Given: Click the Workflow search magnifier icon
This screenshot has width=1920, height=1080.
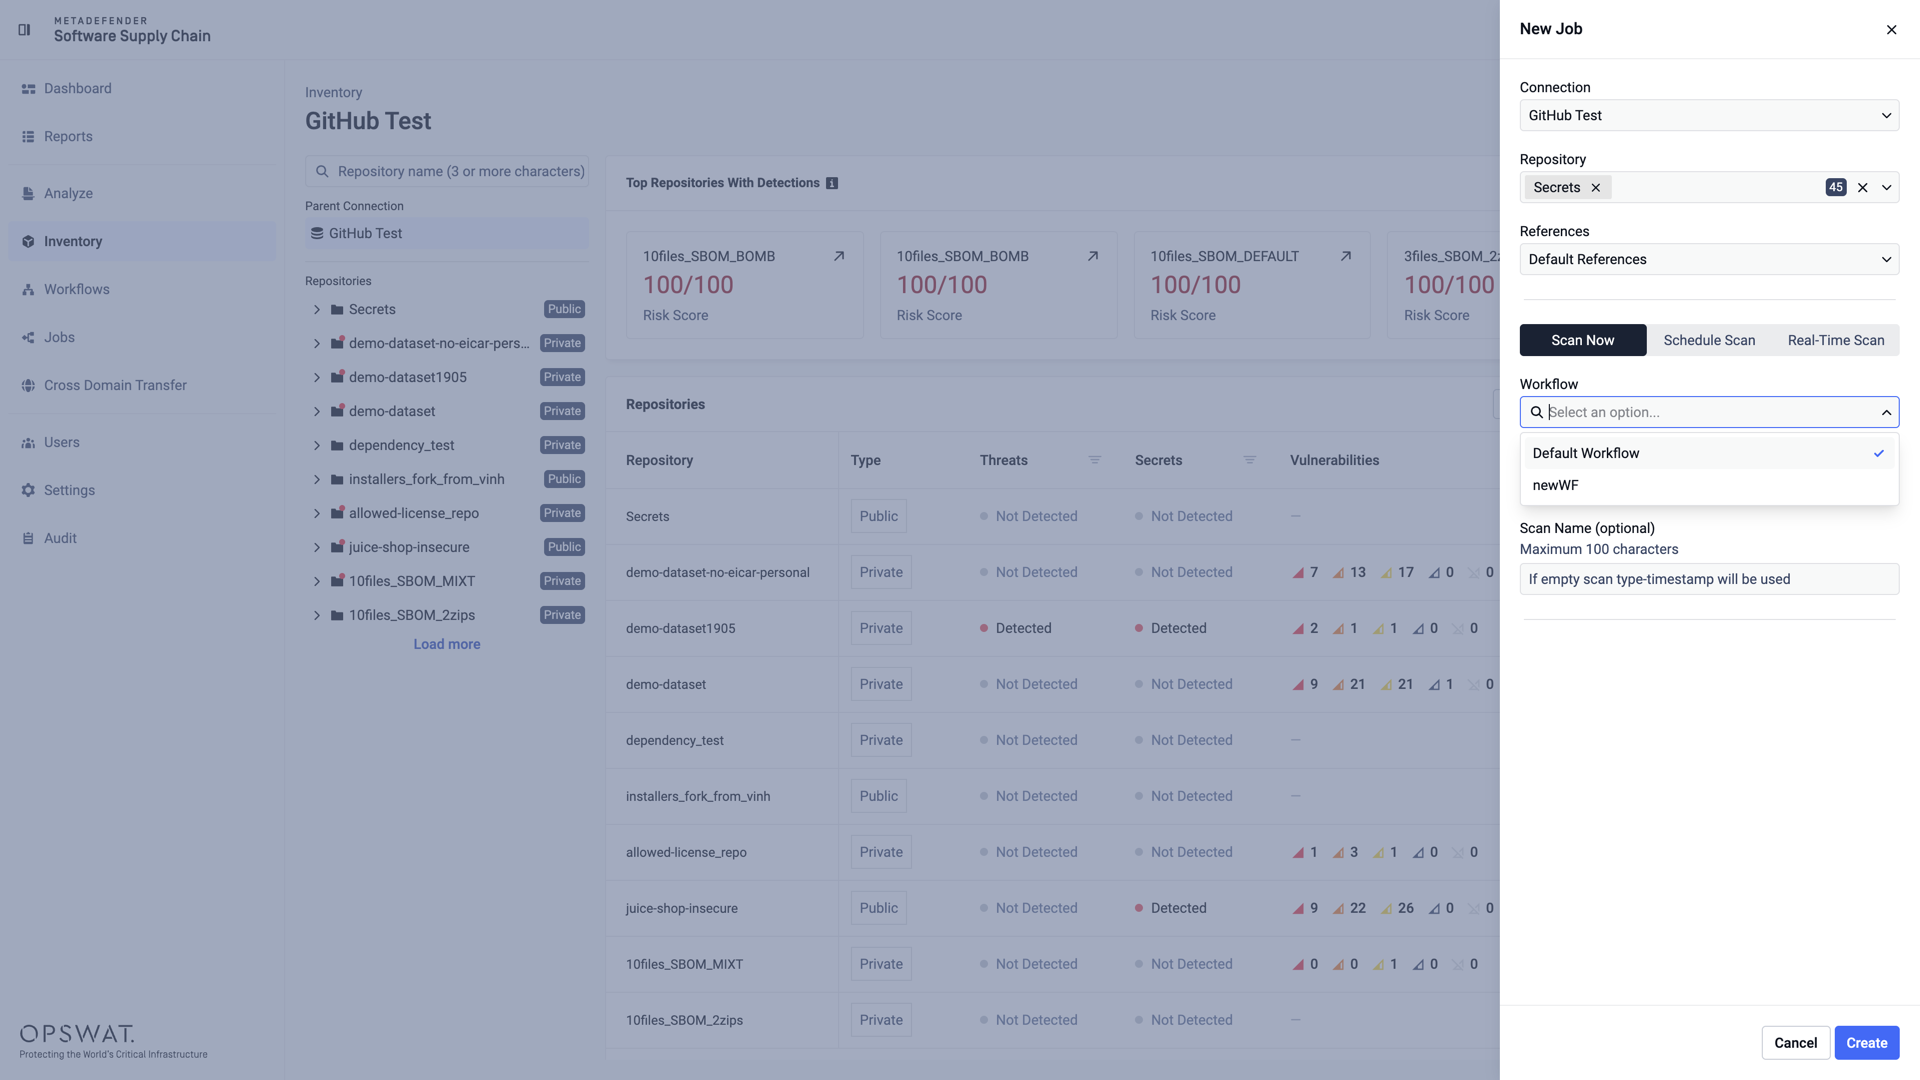Looking at the screenshot, I should pos(1537,413).
